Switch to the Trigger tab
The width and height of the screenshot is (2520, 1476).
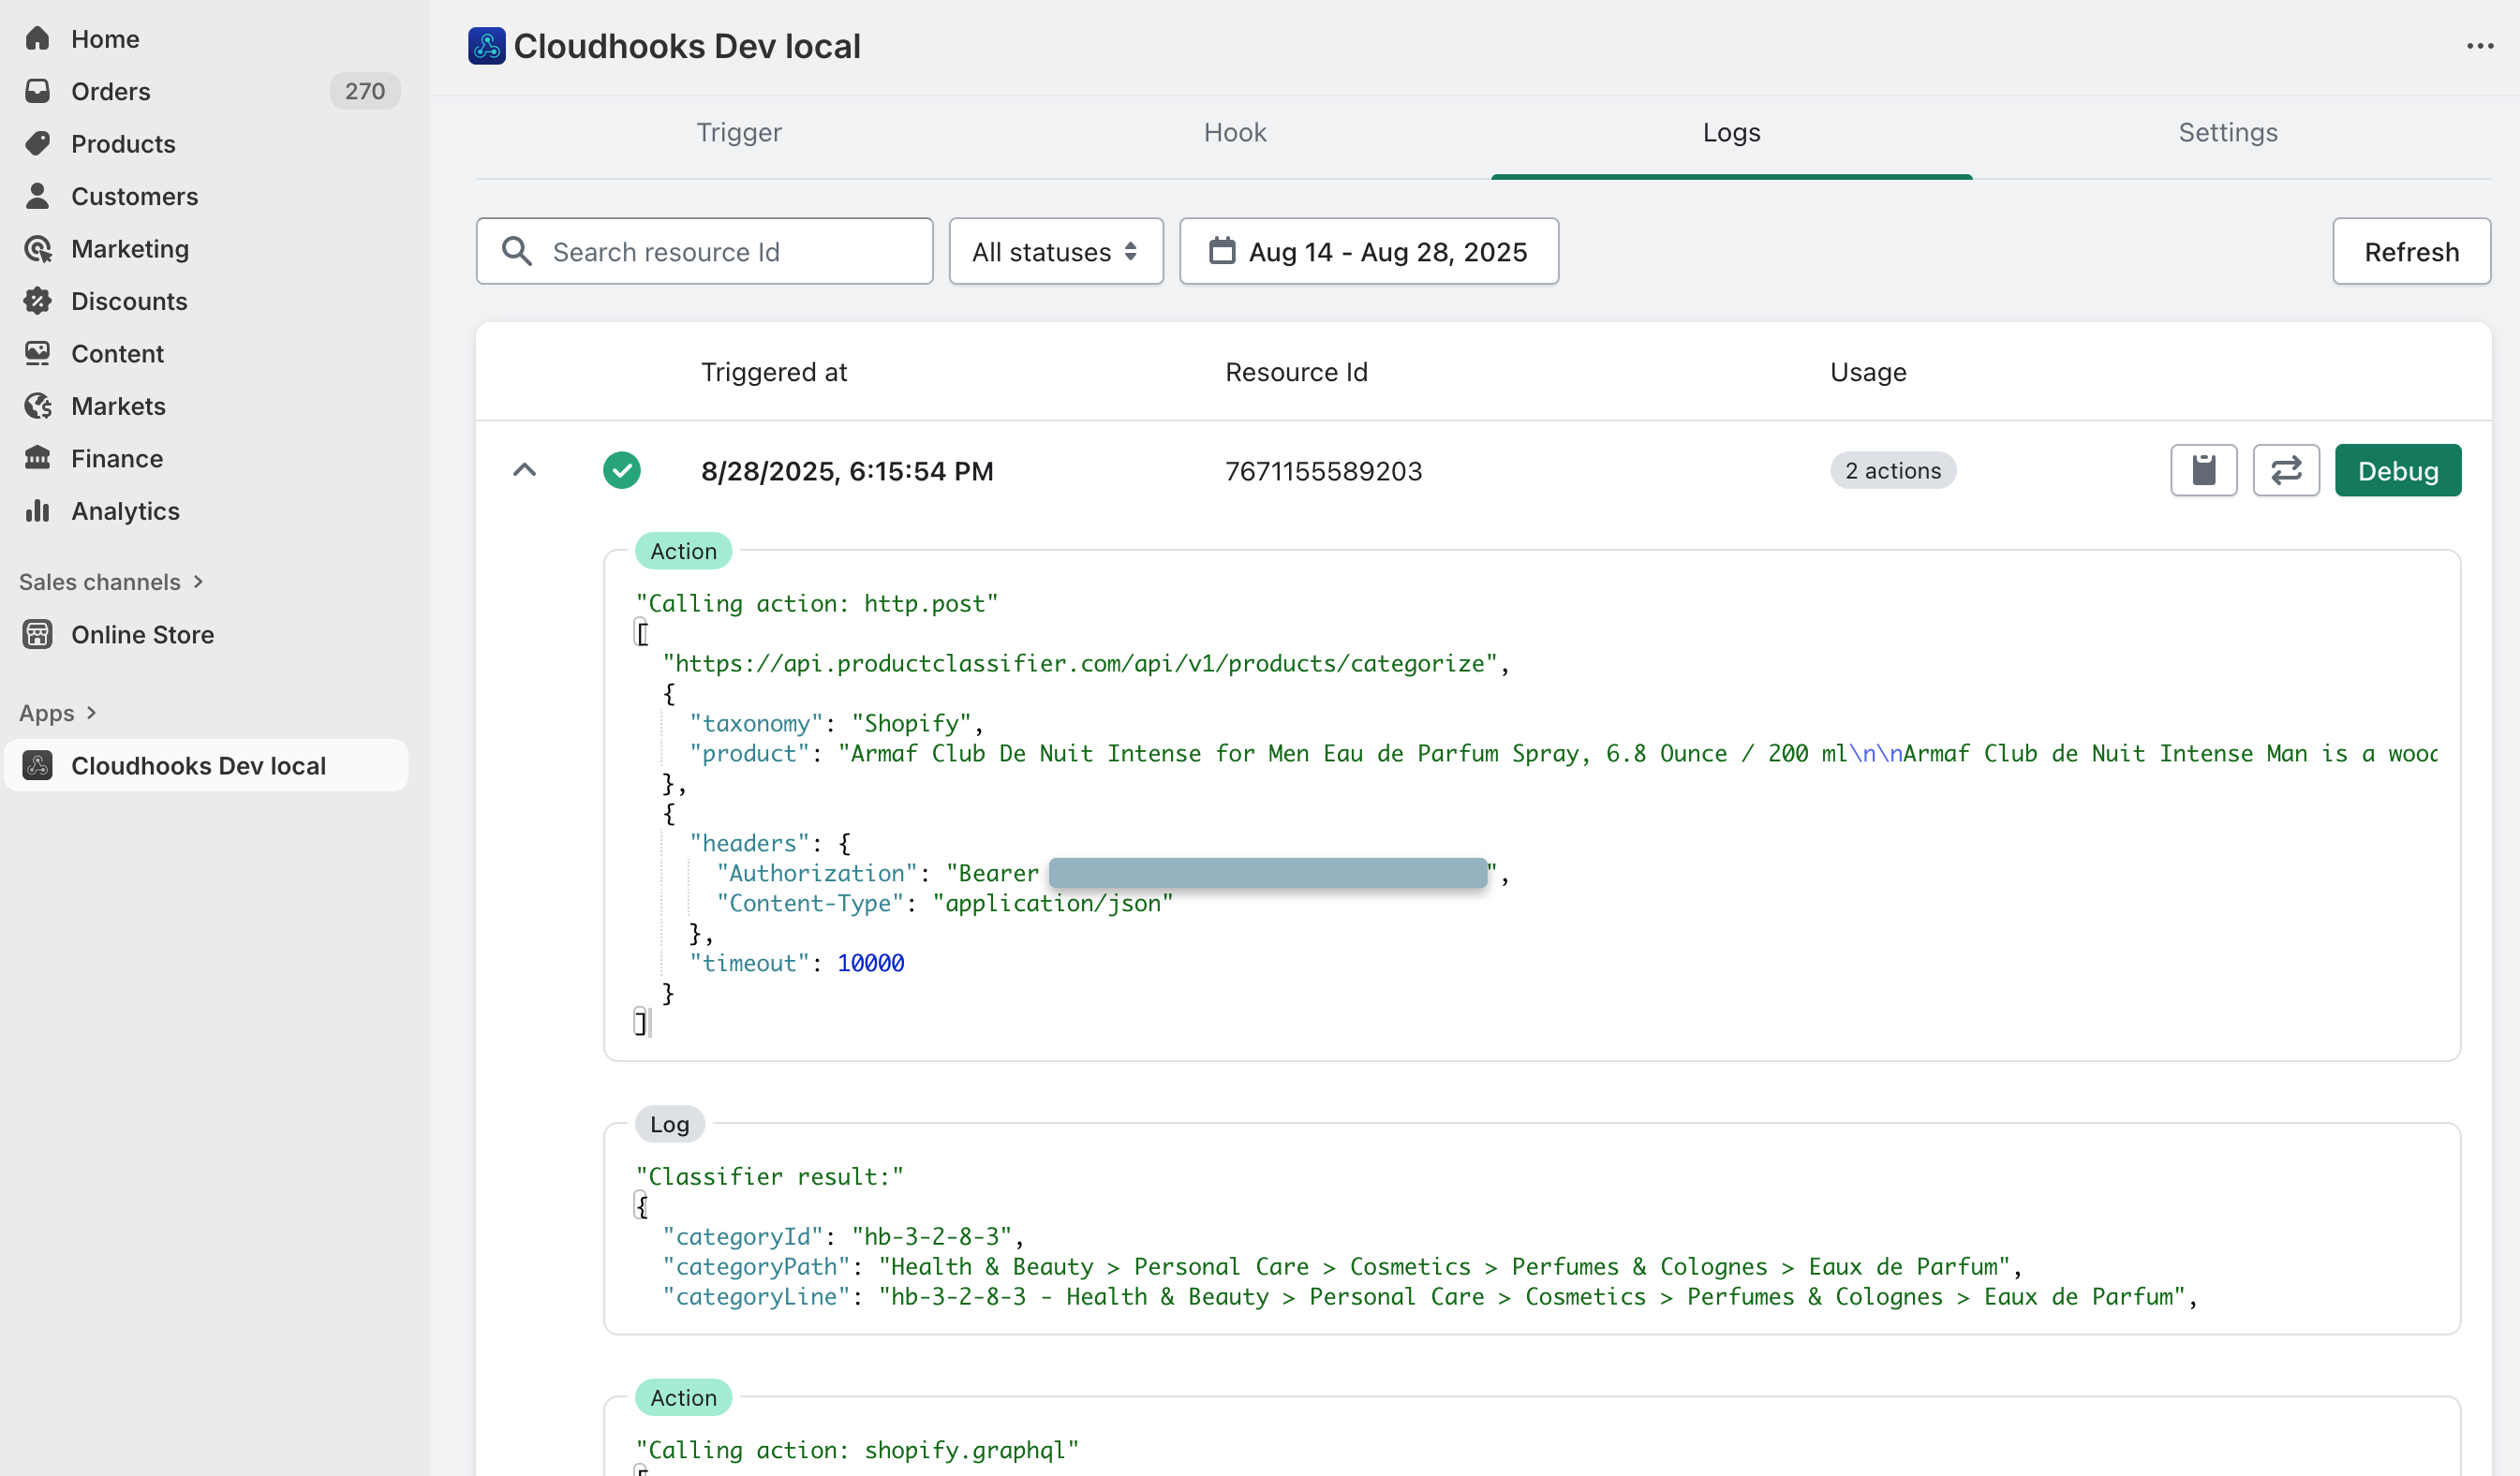738,132
